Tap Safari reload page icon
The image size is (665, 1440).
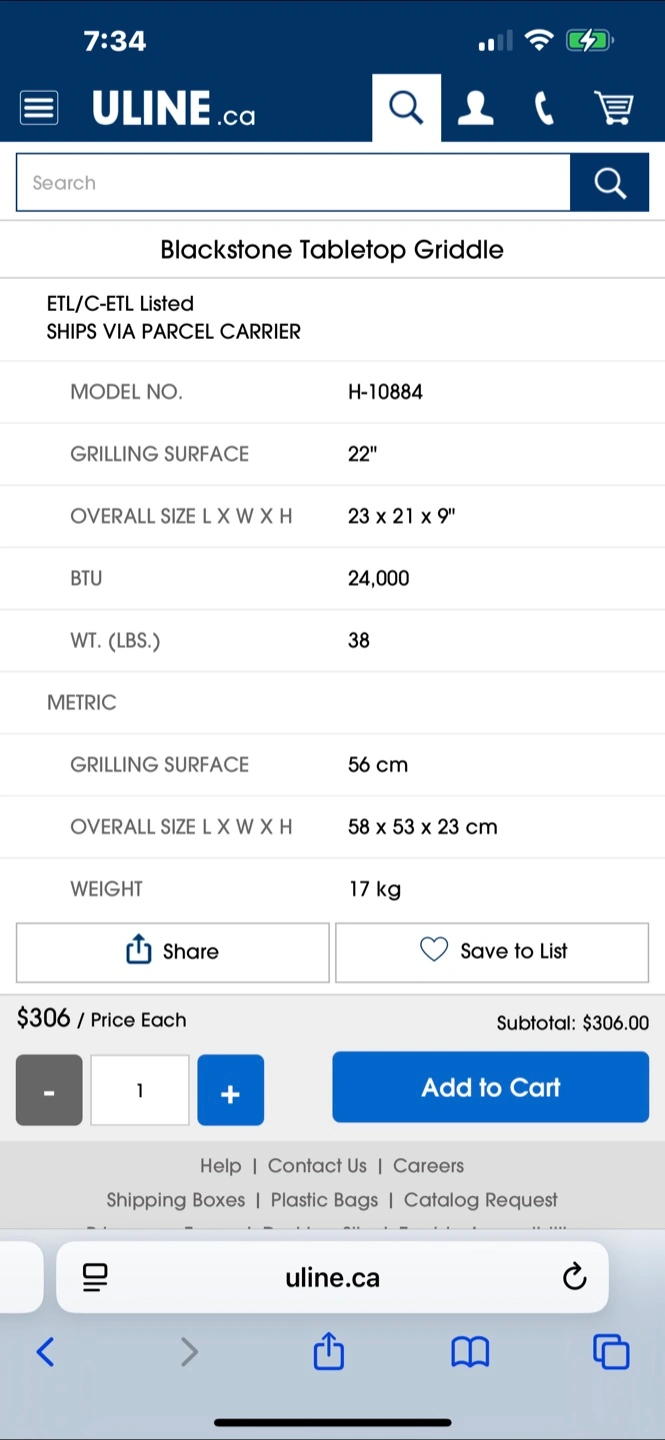click(574, 1277)
